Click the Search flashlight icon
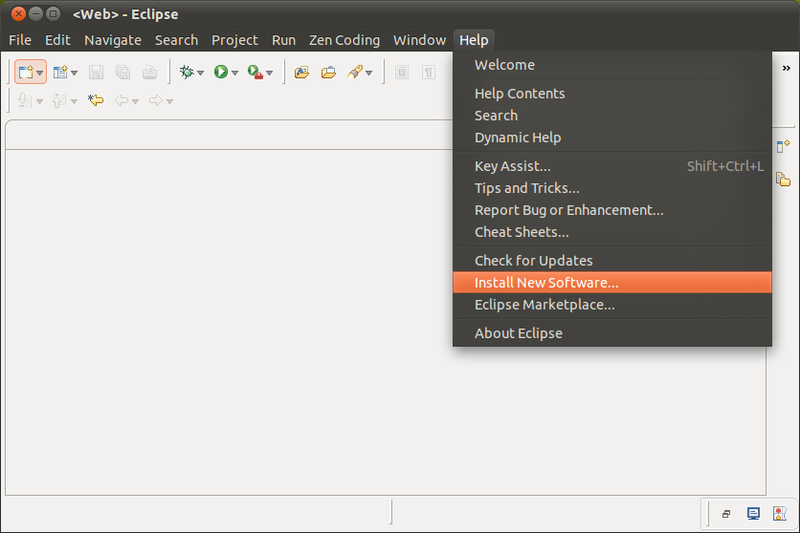 [x=355, y=72]
